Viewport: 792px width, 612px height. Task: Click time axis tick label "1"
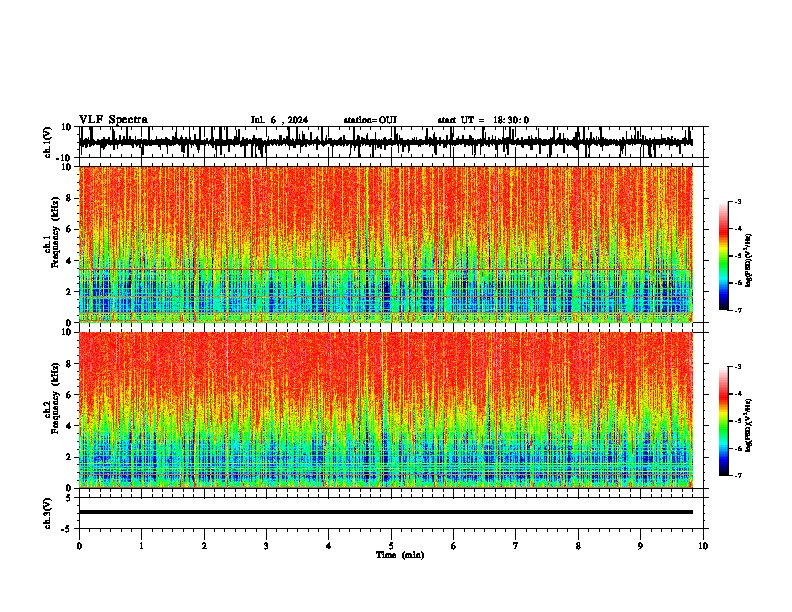click(x=141, y=546)
